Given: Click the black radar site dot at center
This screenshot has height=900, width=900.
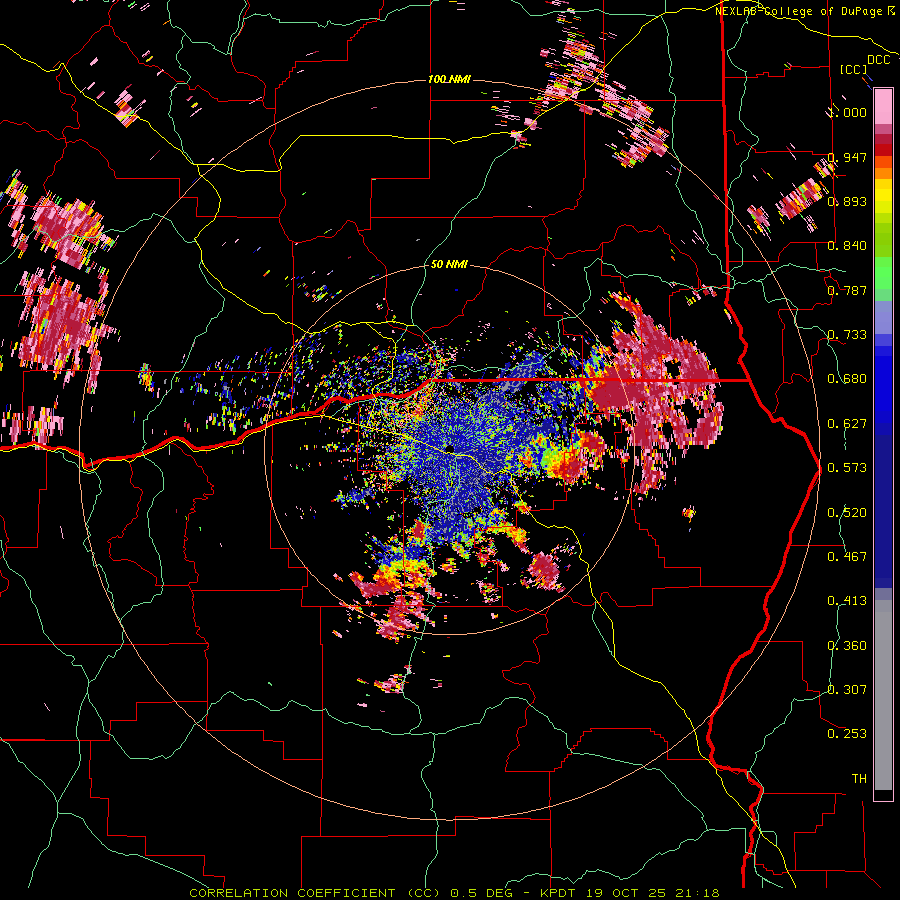Looking at the screenshot, I should pyautogui.click(x=449, y=448).
